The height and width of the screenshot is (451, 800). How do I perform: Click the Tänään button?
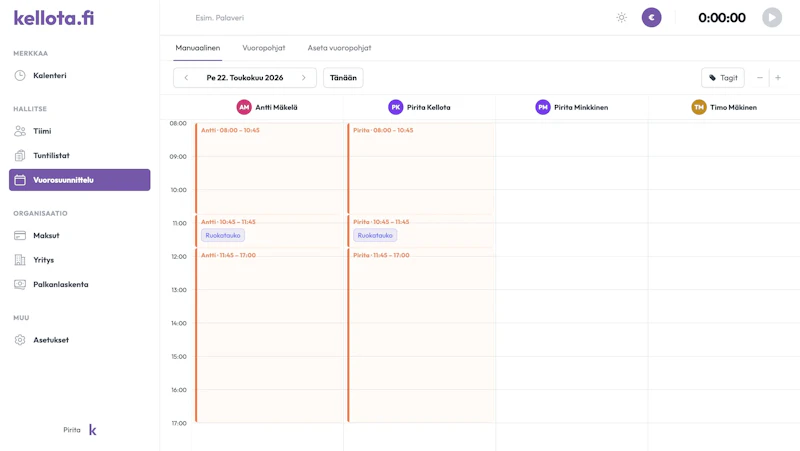[x=343, y=78]
